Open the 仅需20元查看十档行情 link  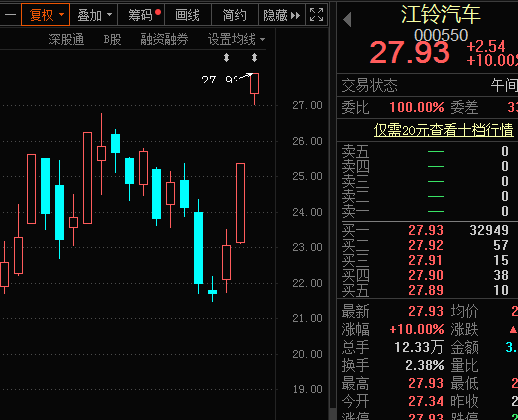click(443, 130)
